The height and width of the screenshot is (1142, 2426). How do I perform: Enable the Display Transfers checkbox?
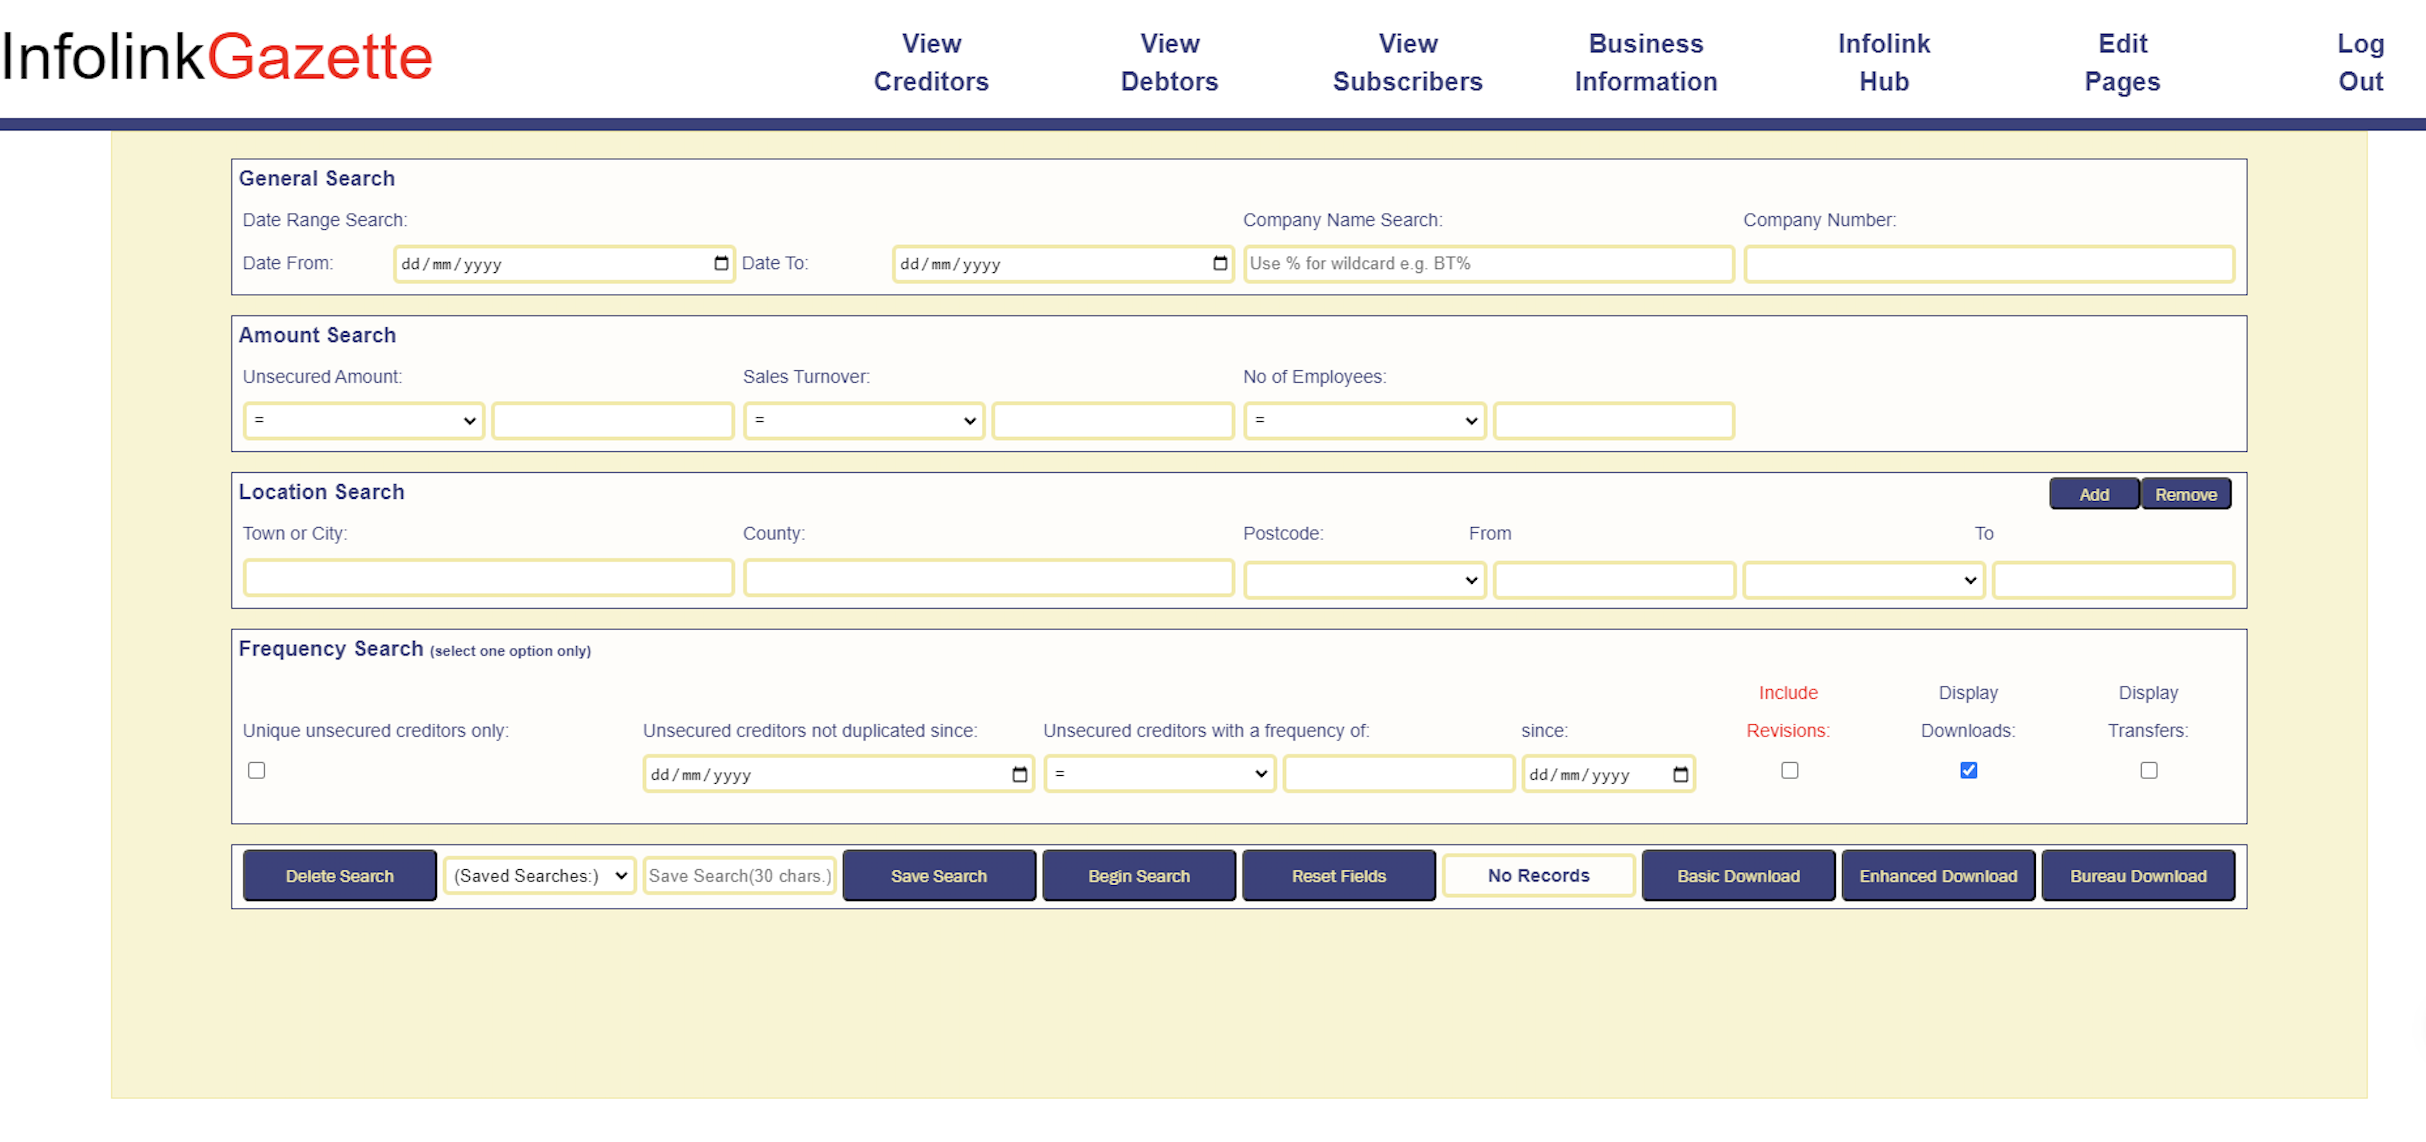click(2148, 770)
